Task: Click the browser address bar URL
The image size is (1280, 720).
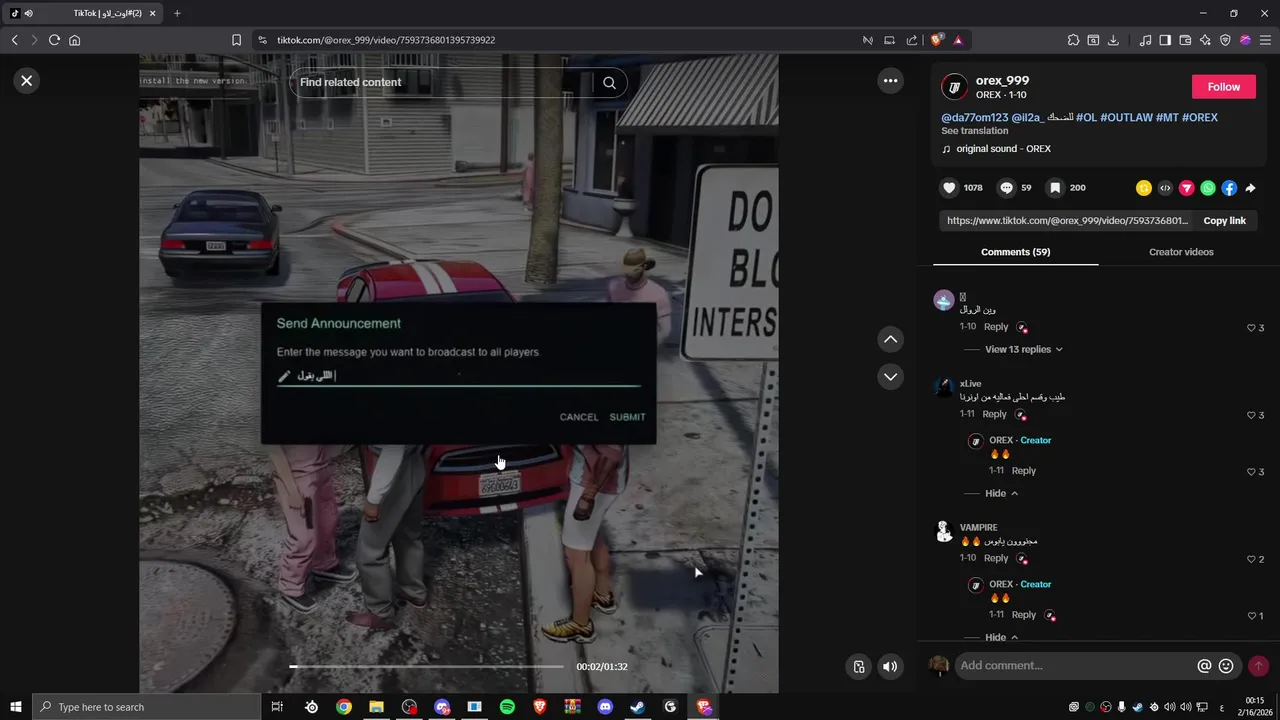Action: pyautogui.click(x=386, y=40)
